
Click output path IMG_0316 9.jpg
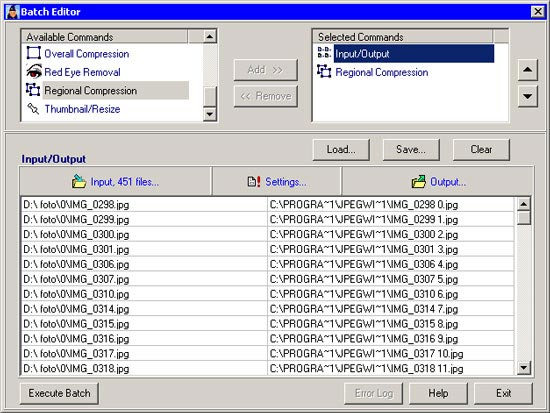[391, 339]
